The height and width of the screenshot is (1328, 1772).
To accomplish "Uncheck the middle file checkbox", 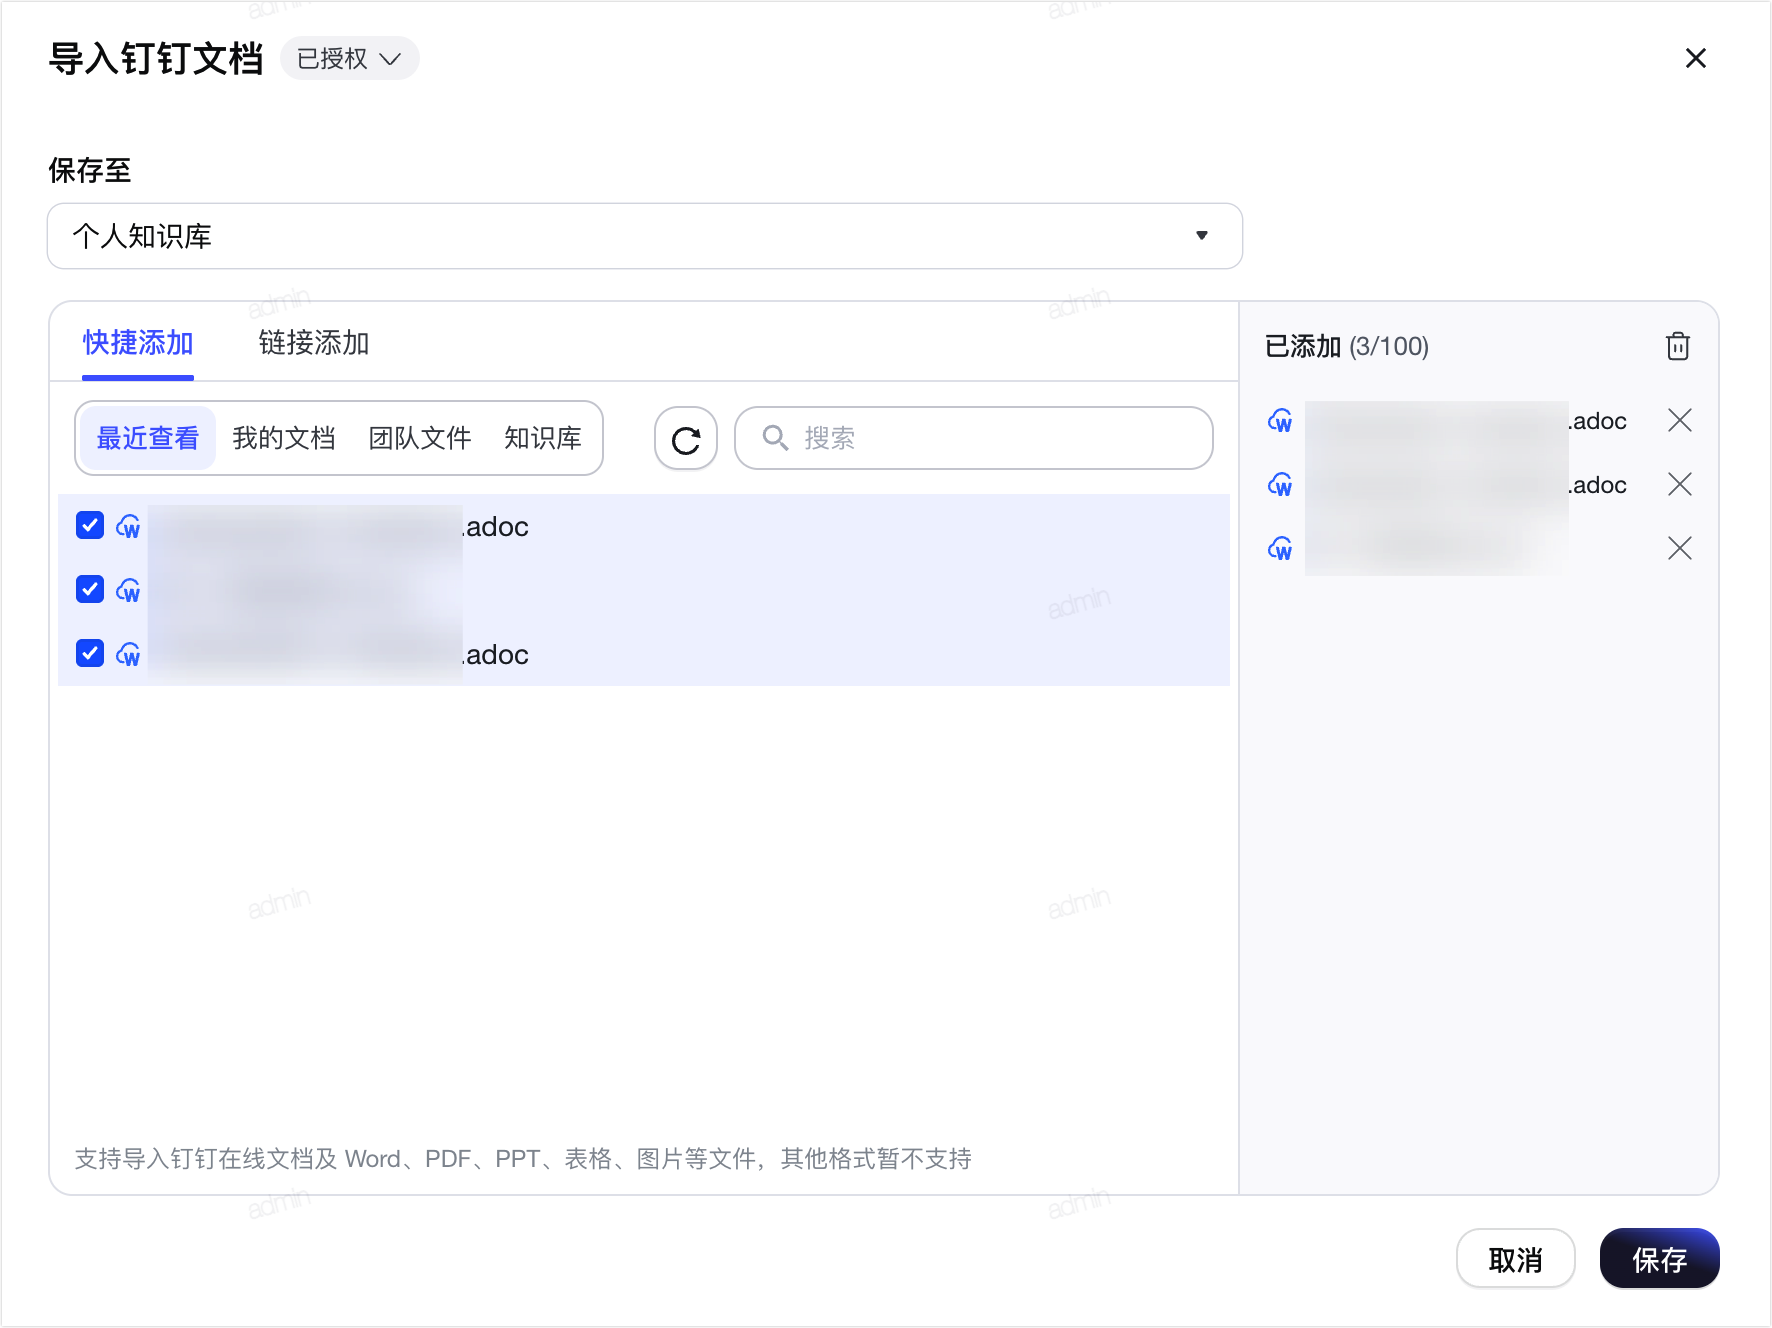I will [x=90, y=589].
